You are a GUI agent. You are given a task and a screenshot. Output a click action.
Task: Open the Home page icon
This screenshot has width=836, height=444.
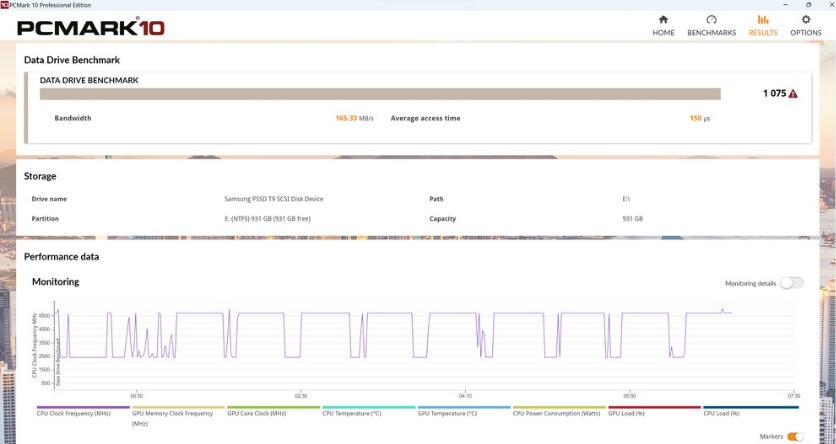point(663,20)
